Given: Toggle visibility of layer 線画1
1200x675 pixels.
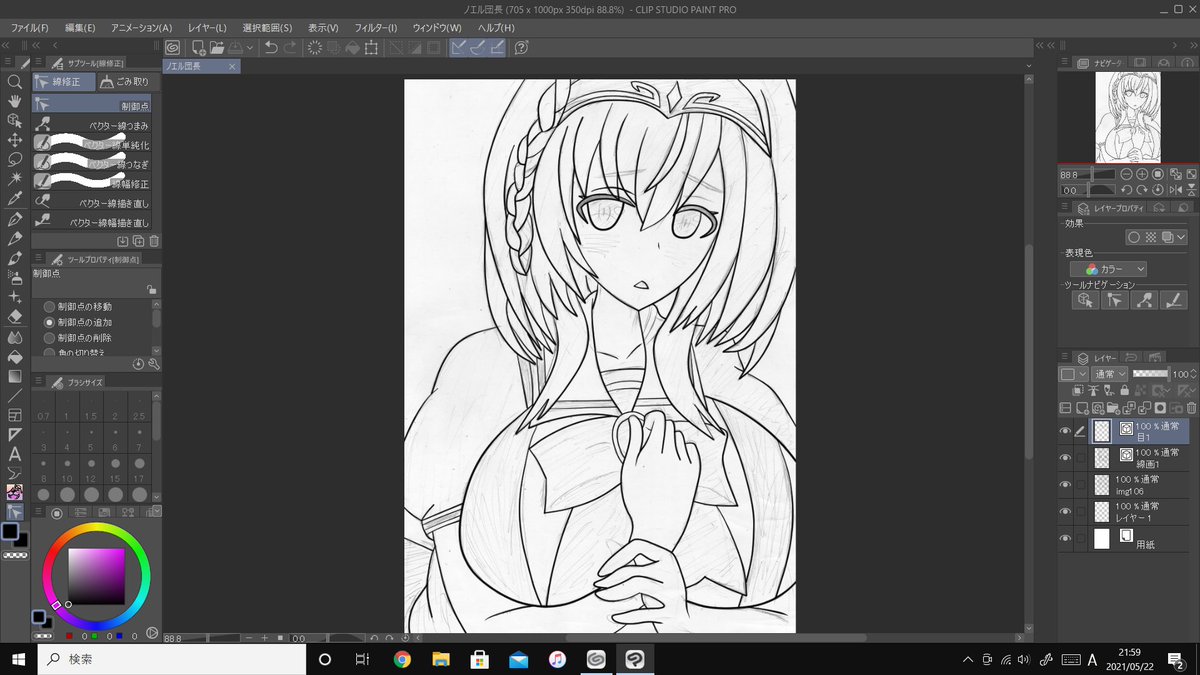Looking at the screenshot, I should coord(1065,457).
